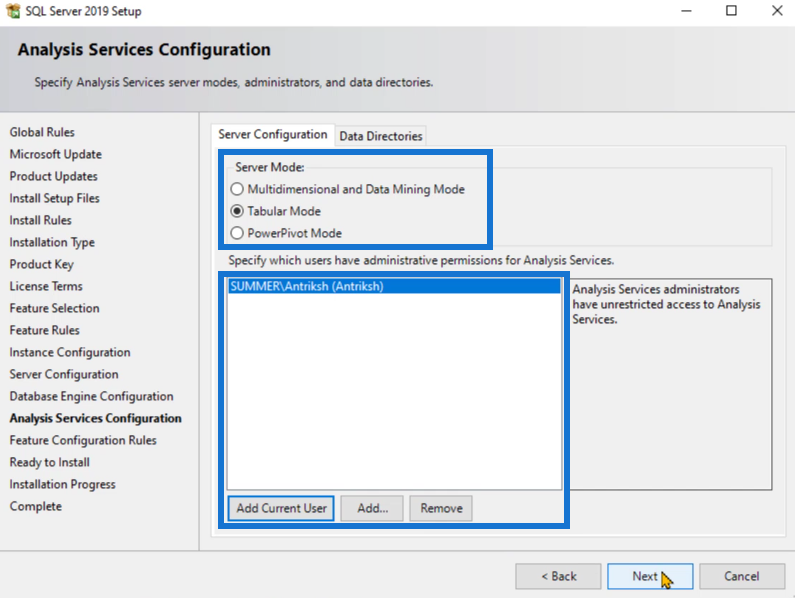
Task: Go to Next setup step
Action: (650, 576)
